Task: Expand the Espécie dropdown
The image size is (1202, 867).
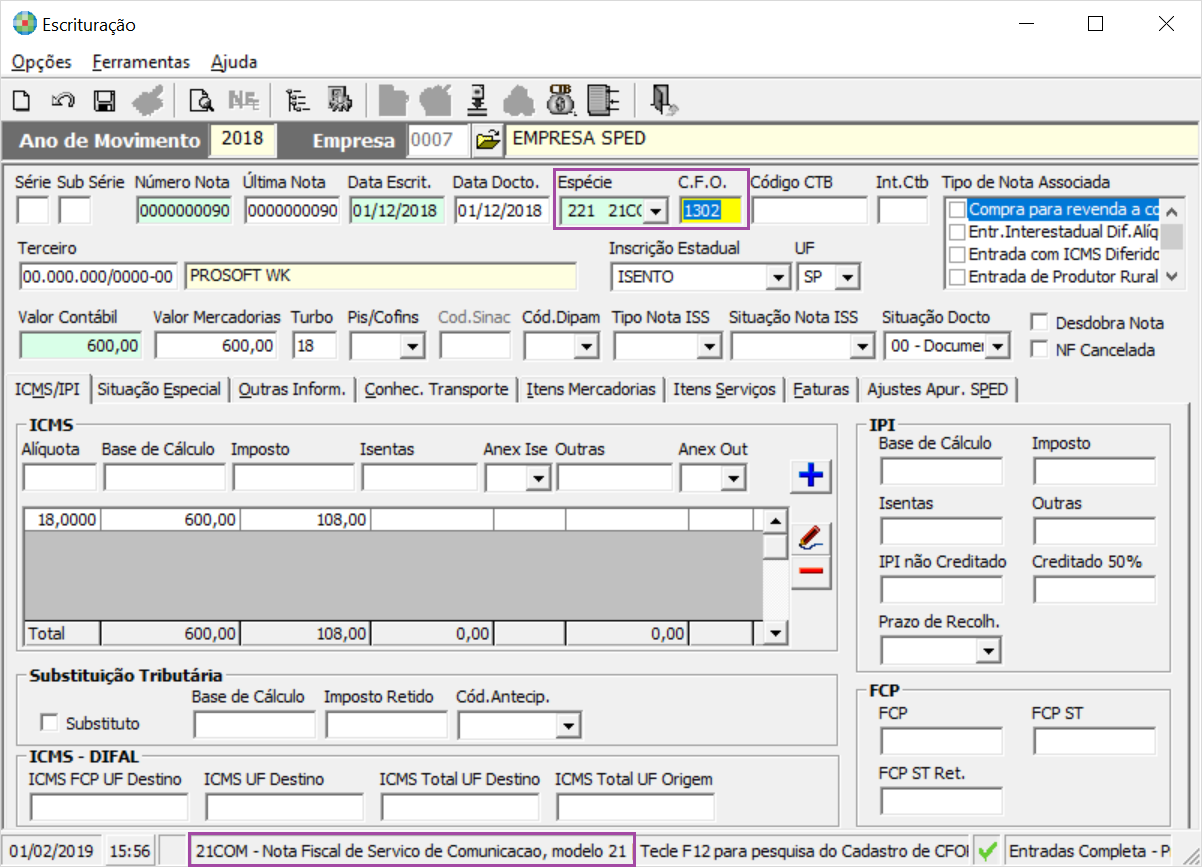Action: pos(655,211)
